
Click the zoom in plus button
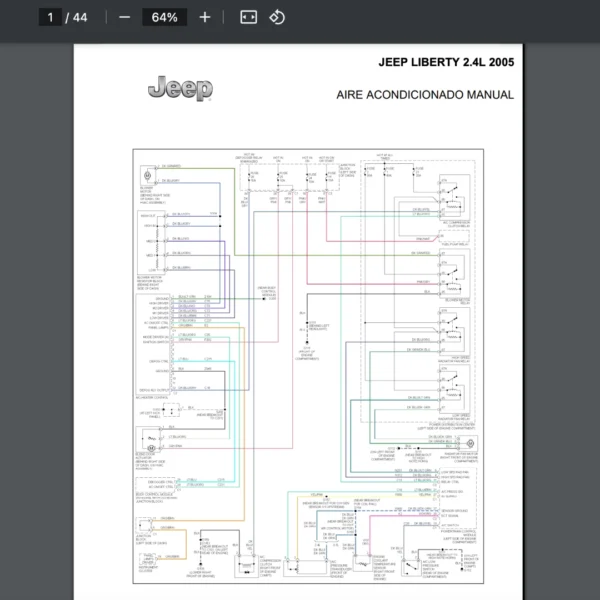[205, 17]
